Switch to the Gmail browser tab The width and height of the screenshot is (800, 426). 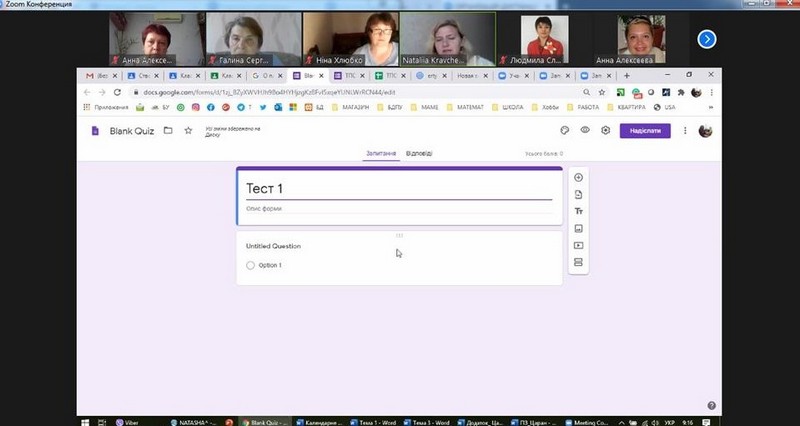[x=101, y=76]
